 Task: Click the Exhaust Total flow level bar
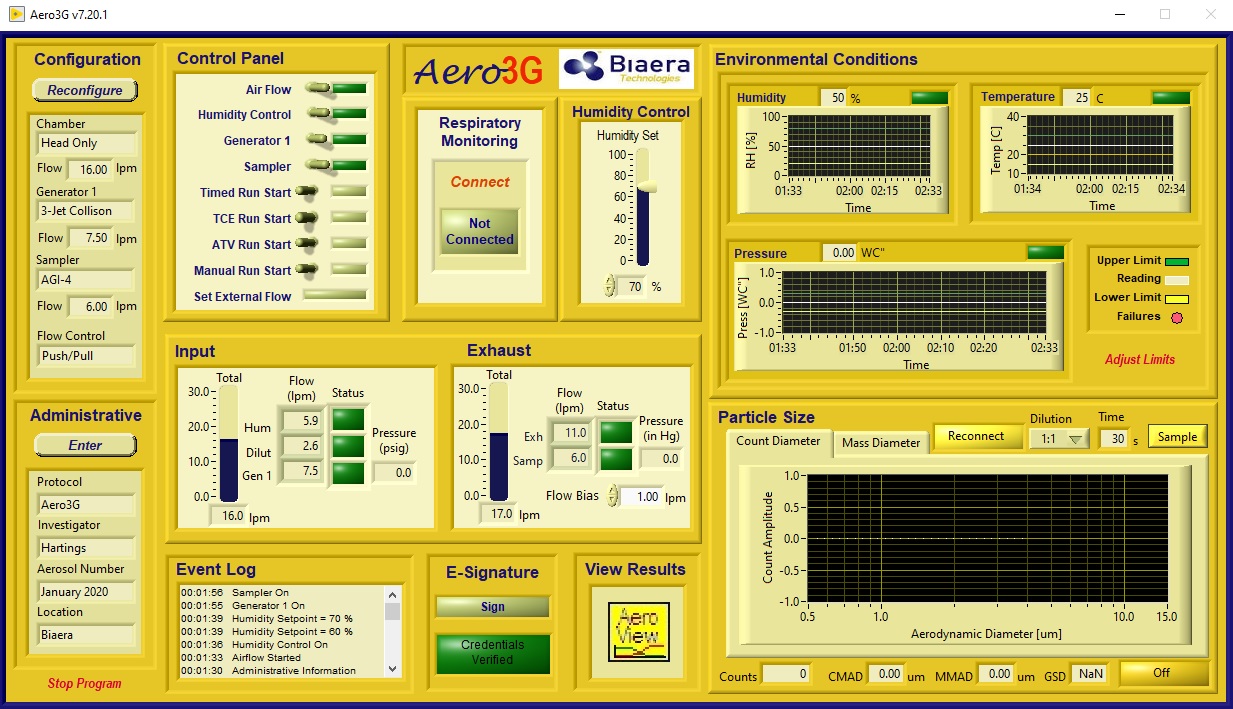[498, 441]
